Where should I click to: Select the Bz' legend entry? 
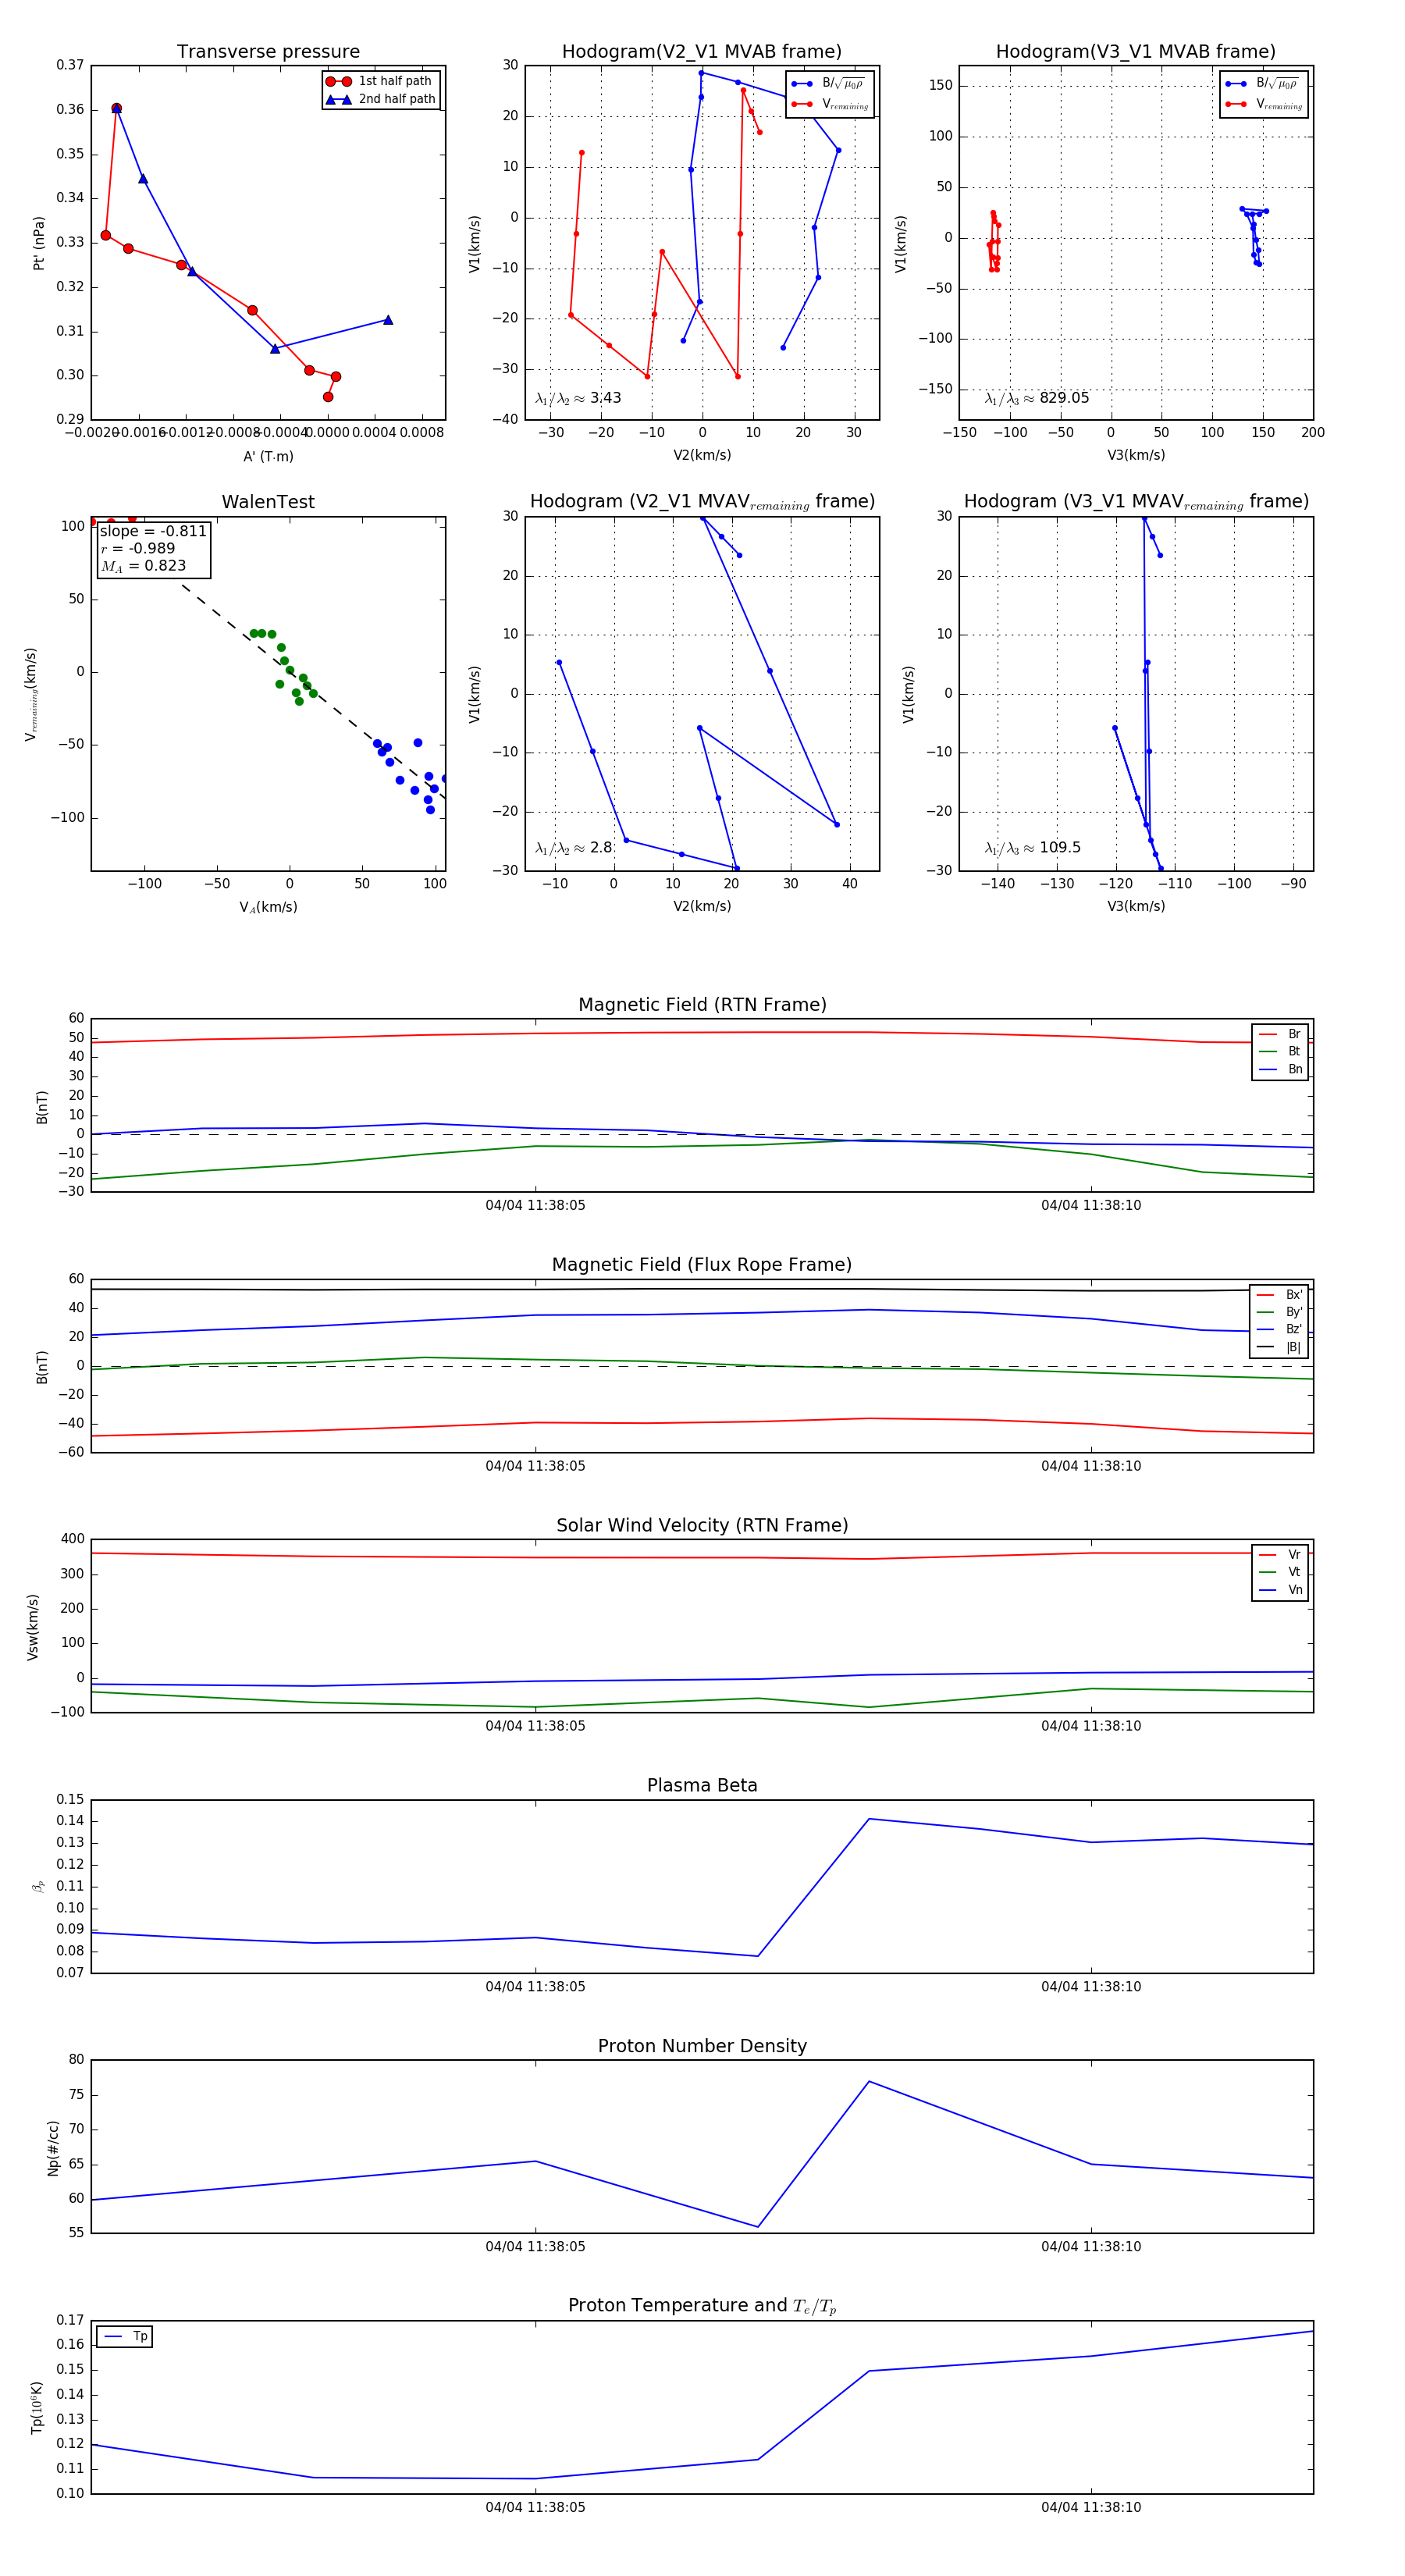(x=1279, y=1329)
